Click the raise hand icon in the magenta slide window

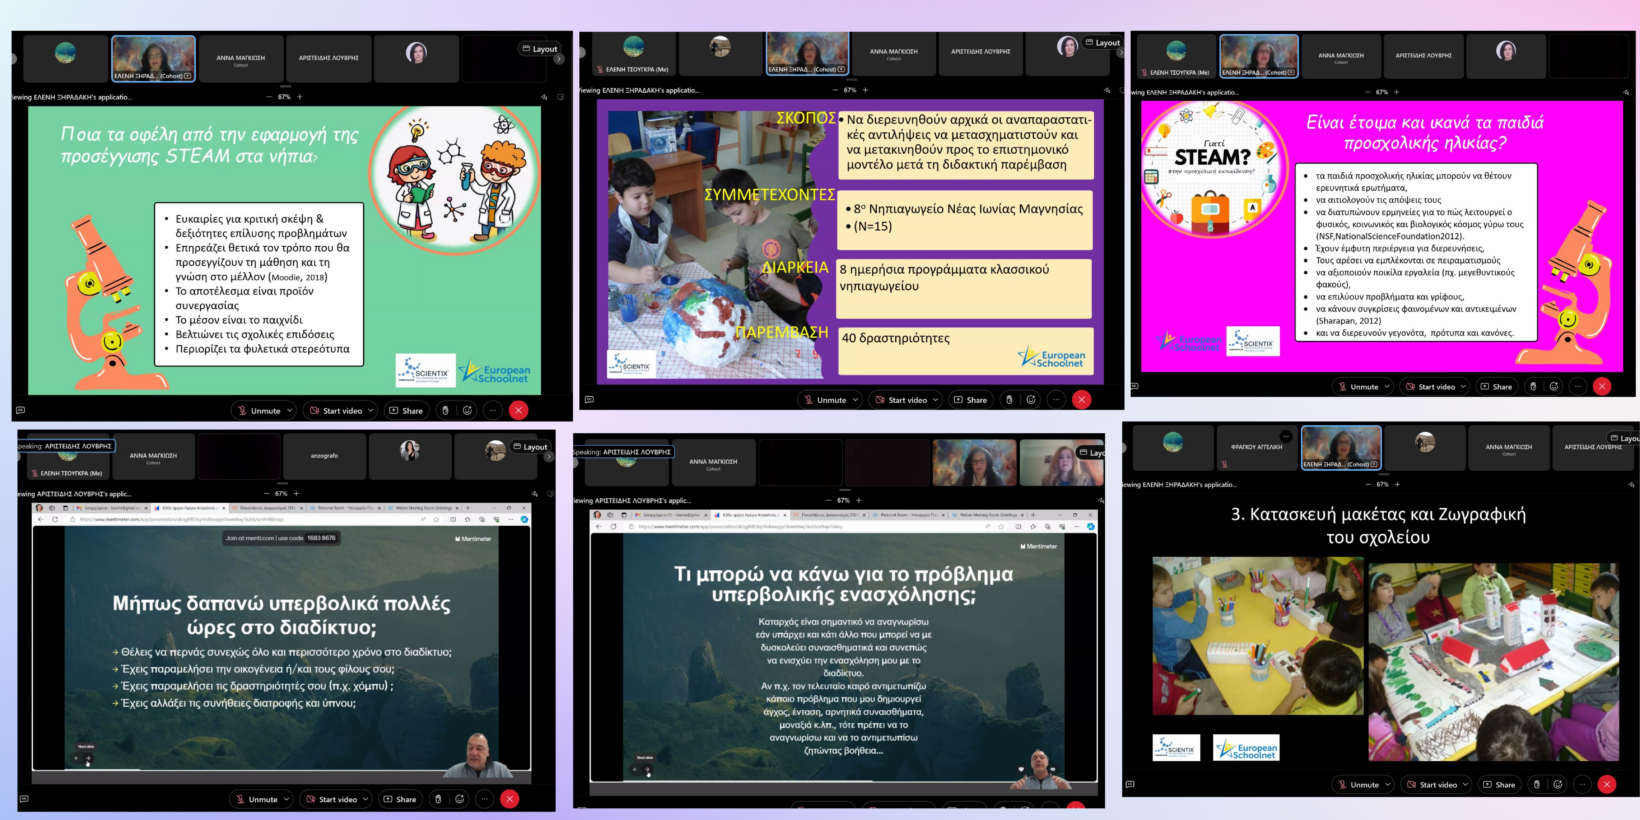coord(1533,387)
